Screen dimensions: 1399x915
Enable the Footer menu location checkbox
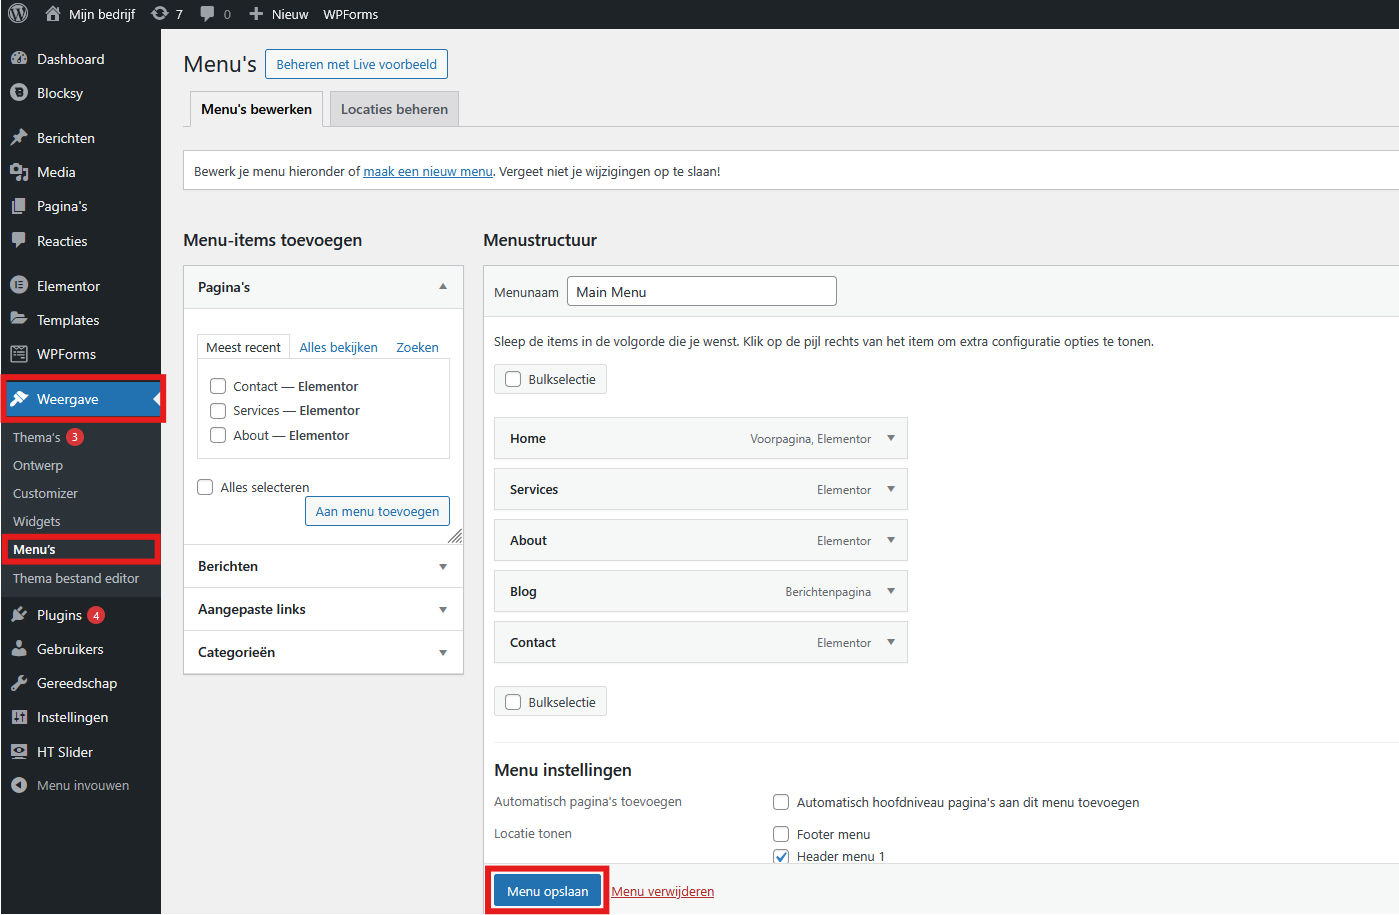click(x=781, y=834)
